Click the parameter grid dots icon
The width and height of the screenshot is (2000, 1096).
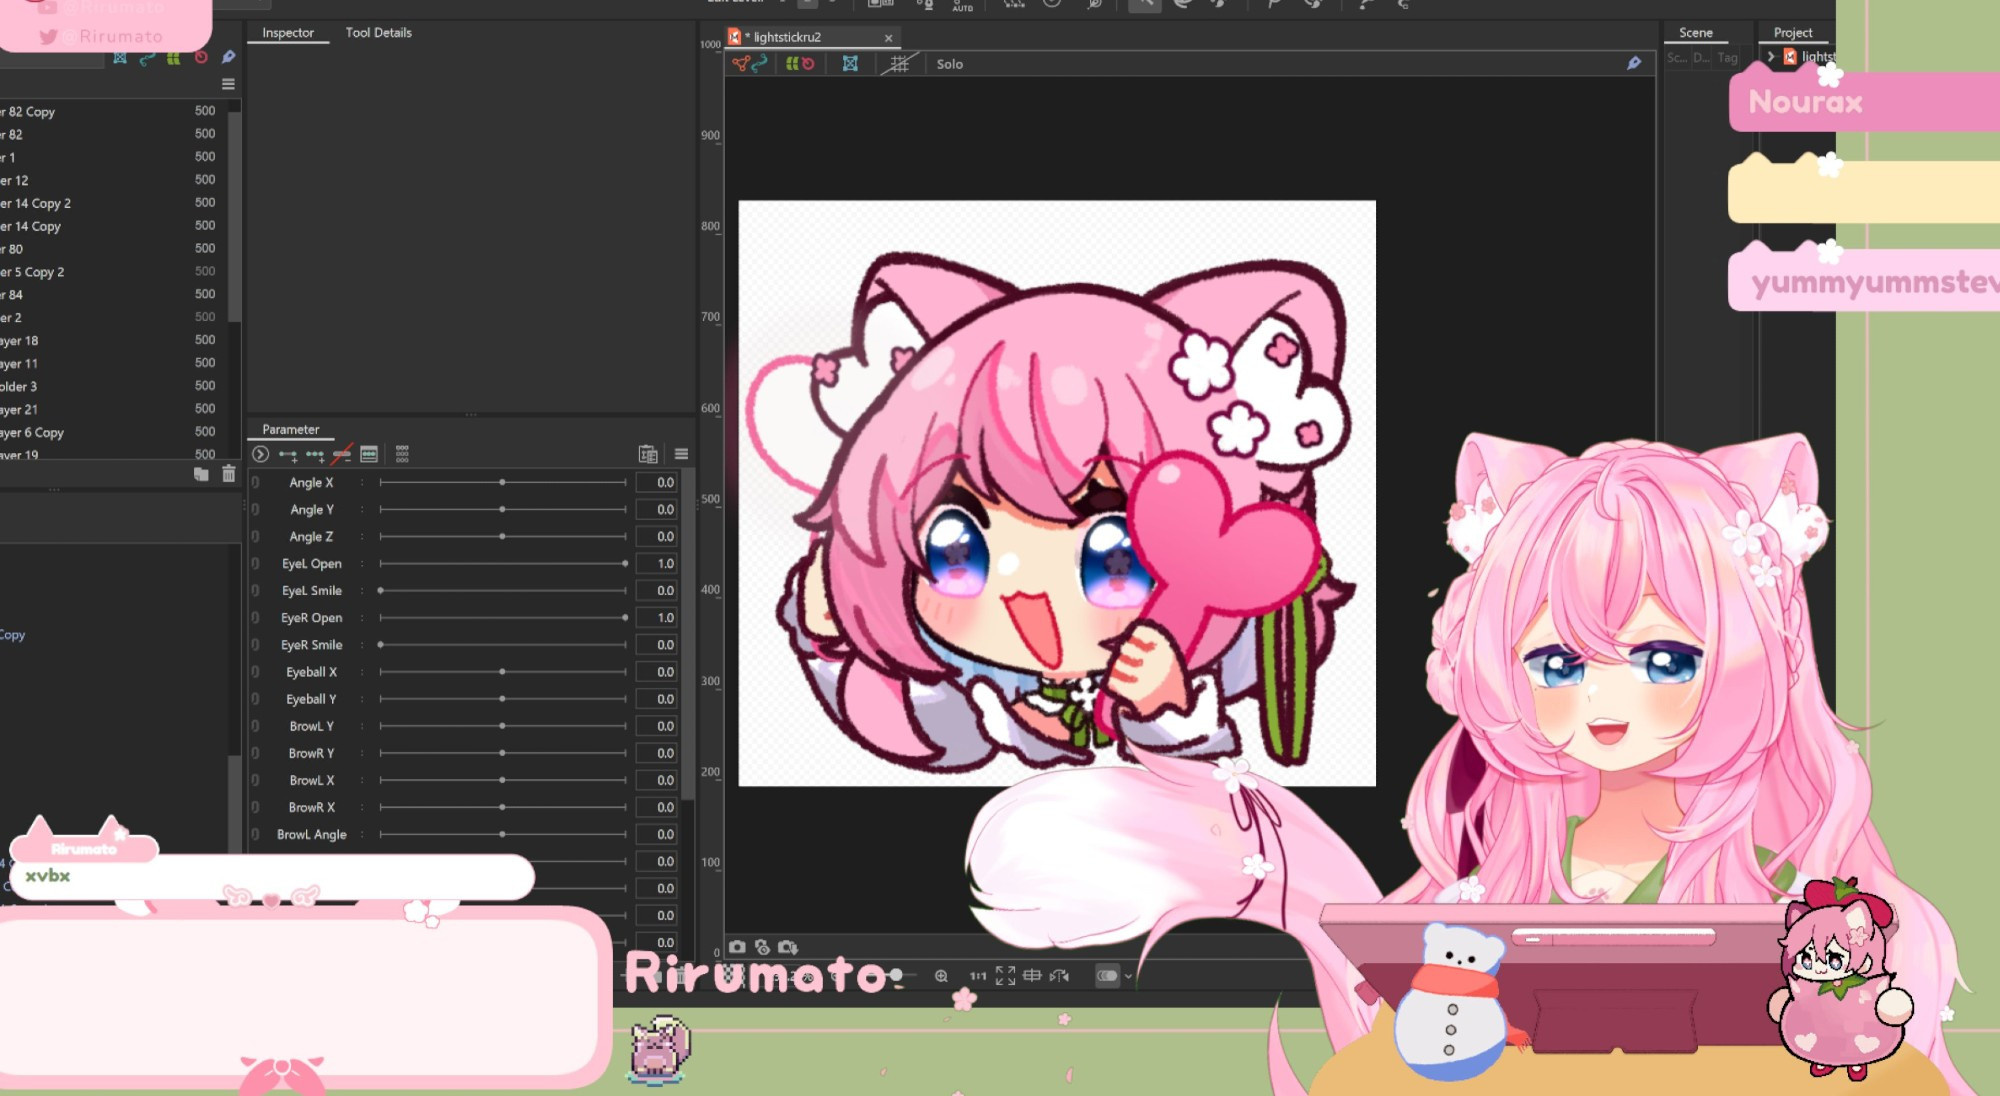coord(402,454)
